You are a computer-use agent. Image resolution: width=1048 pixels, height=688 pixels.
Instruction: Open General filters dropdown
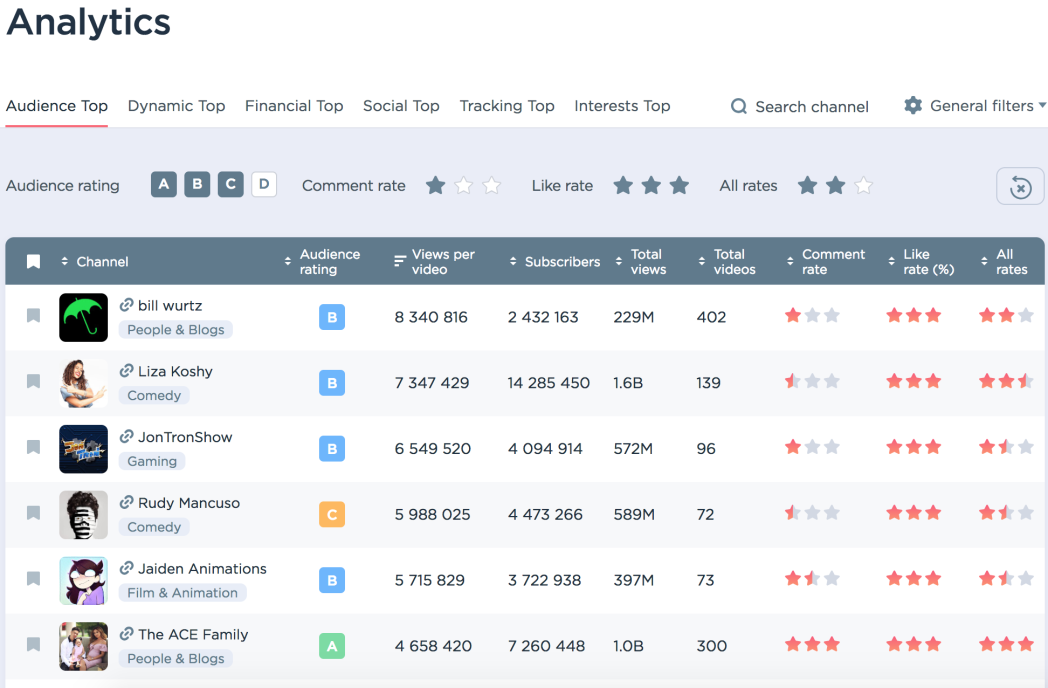tap(975, 106)
